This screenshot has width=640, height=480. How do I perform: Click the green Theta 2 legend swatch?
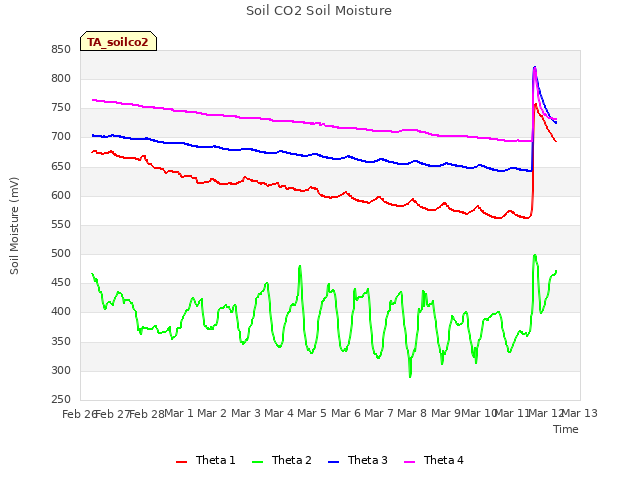coord(258,462)
